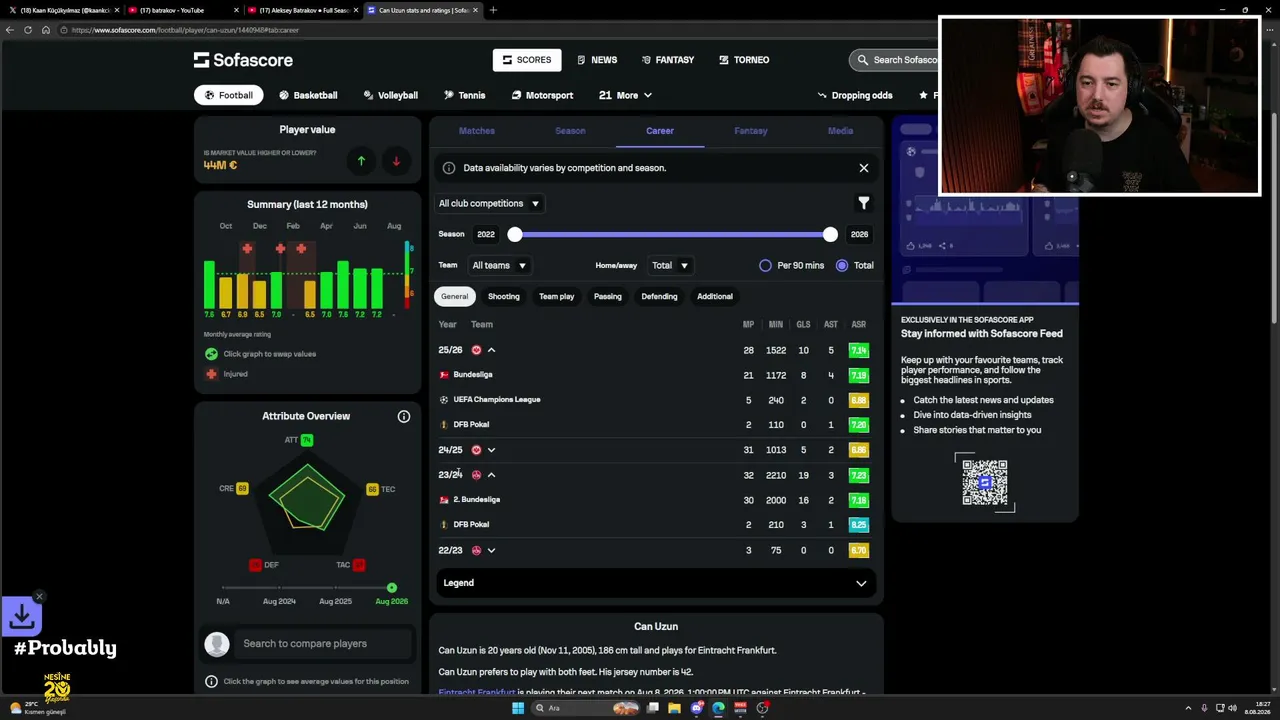
Task: Open Attribute Overview info icon
Action: click(404, 416)
